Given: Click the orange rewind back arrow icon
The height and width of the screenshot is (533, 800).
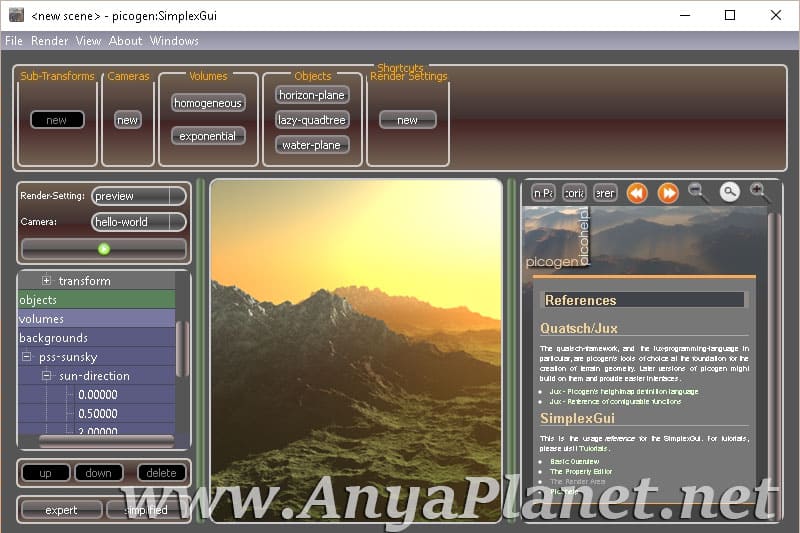Looking at the screenshot, I should click(637, 193).
